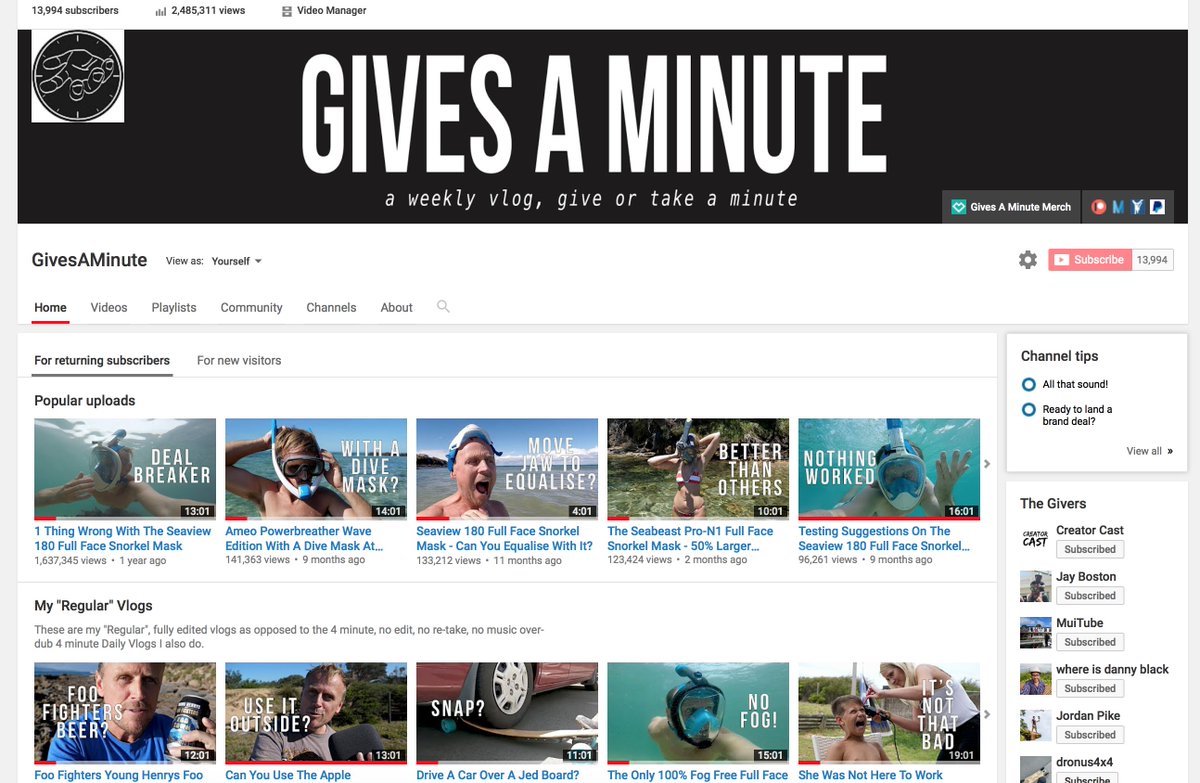Click the blue M icon in banner
This screenshot has width=1200, height=783.
(1119, 207)
